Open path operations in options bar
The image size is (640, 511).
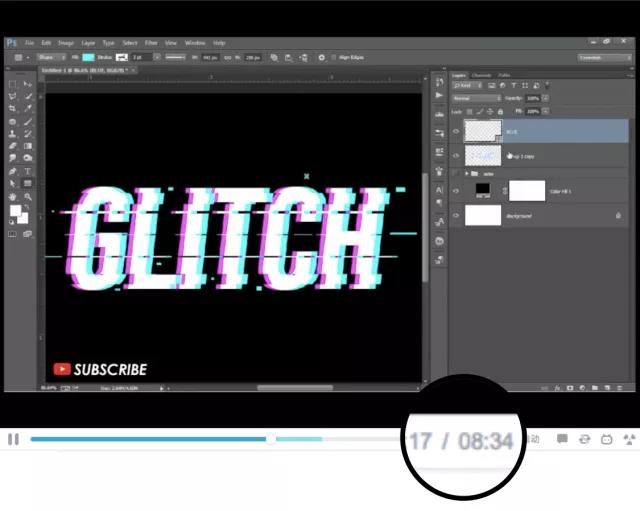pyautogui.click(x=274, y=58)
